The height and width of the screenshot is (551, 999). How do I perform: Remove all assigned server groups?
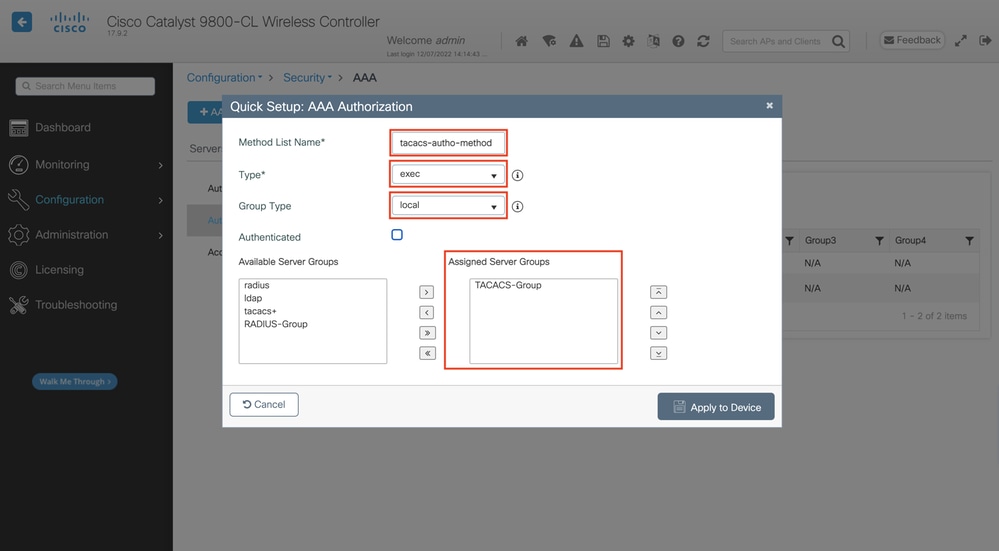click(427, 354)
